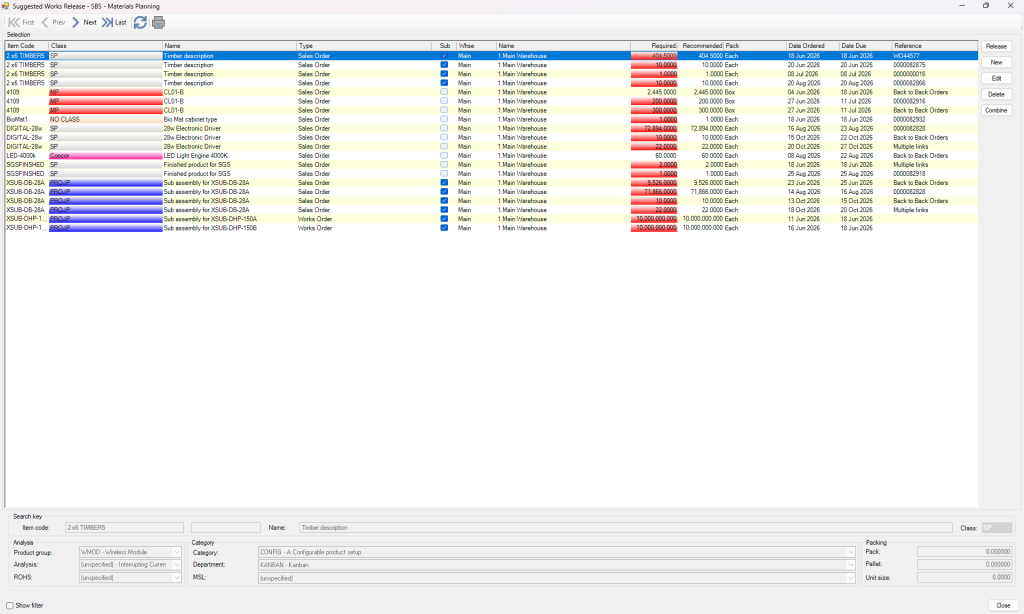1024x614 pixels.
Task: Sort by the Reference column header
Action: click(935, 46)
